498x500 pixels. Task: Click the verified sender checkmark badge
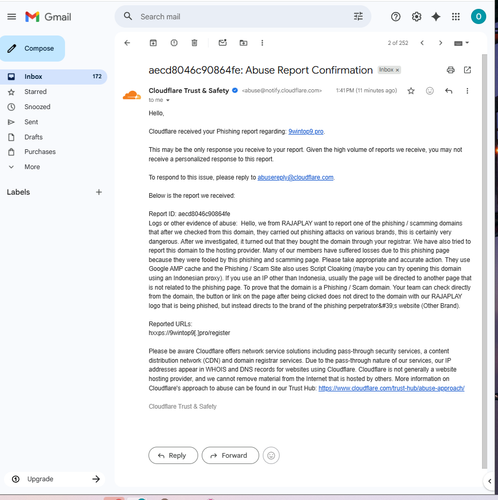[235, 90]
